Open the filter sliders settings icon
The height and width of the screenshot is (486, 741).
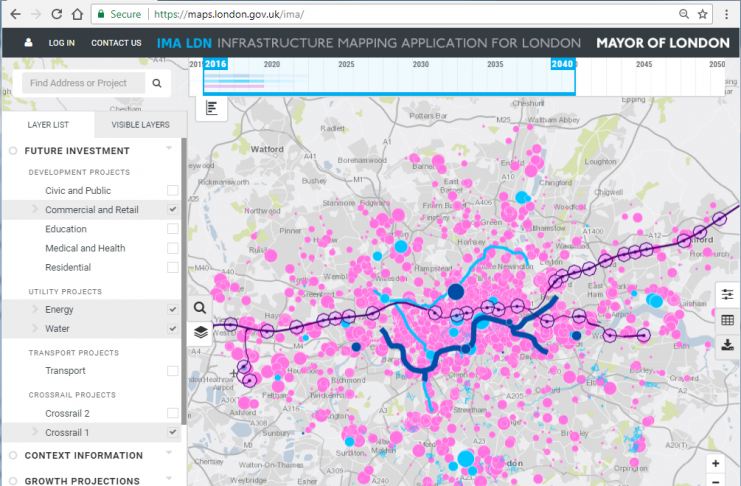click(x=727, y=295)
